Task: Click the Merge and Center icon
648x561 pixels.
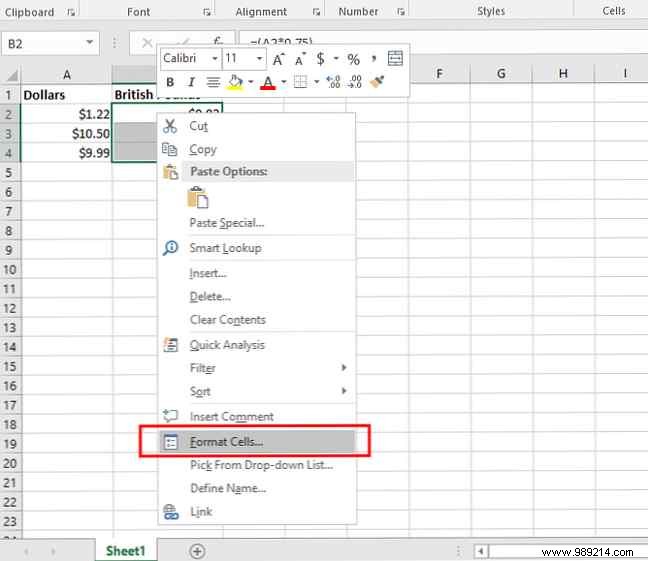Action: pos(395,58)
